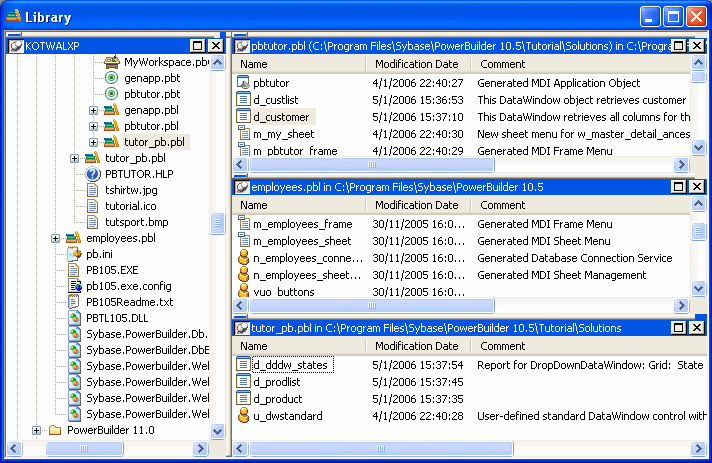Click tree pane vertical scrollbar down arrow
The image size is (712, 463).
tap(218, 431)
